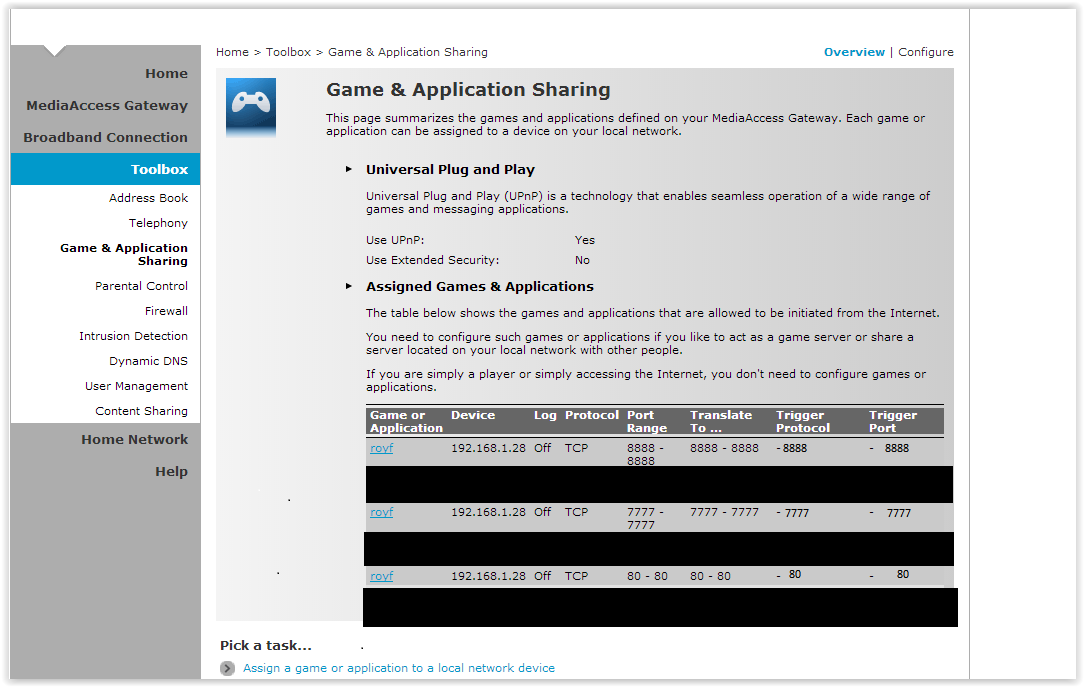Open Parental Control settings
This screenshot has width=1084, height=687.
coord(141,285)
